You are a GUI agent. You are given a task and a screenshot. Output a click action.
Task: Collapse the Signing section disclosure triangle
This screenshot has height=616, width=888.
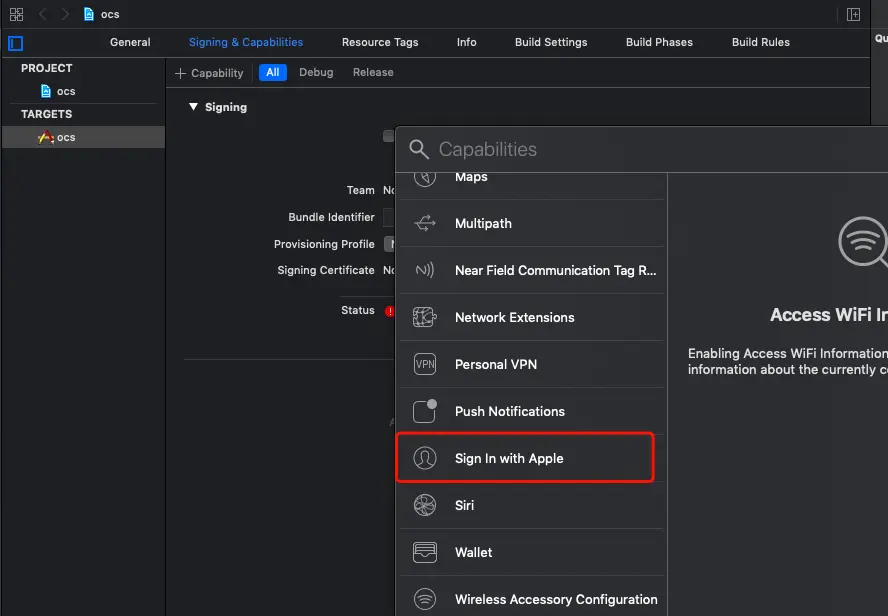pyautogui.click(x=194, y=107)
